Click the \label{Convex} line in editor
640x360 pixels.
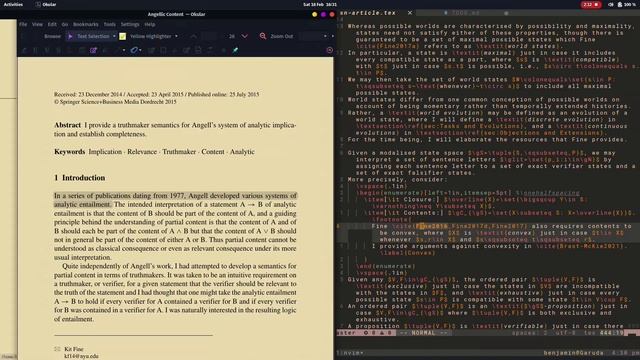tap(407, 253)
